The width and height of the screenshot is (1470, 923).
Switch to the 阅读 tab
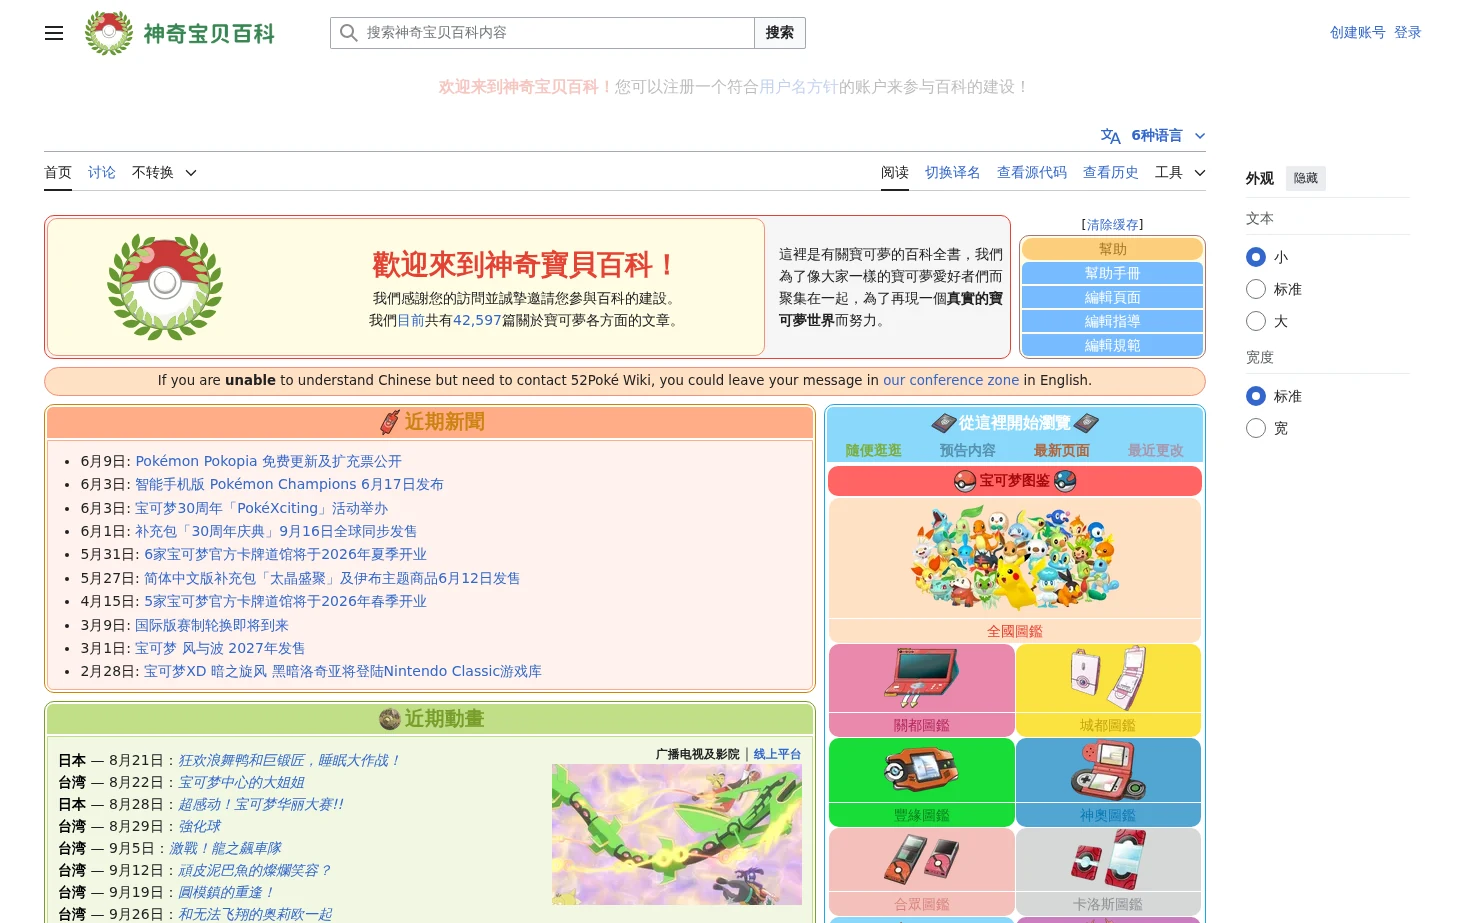click(895, 173)
